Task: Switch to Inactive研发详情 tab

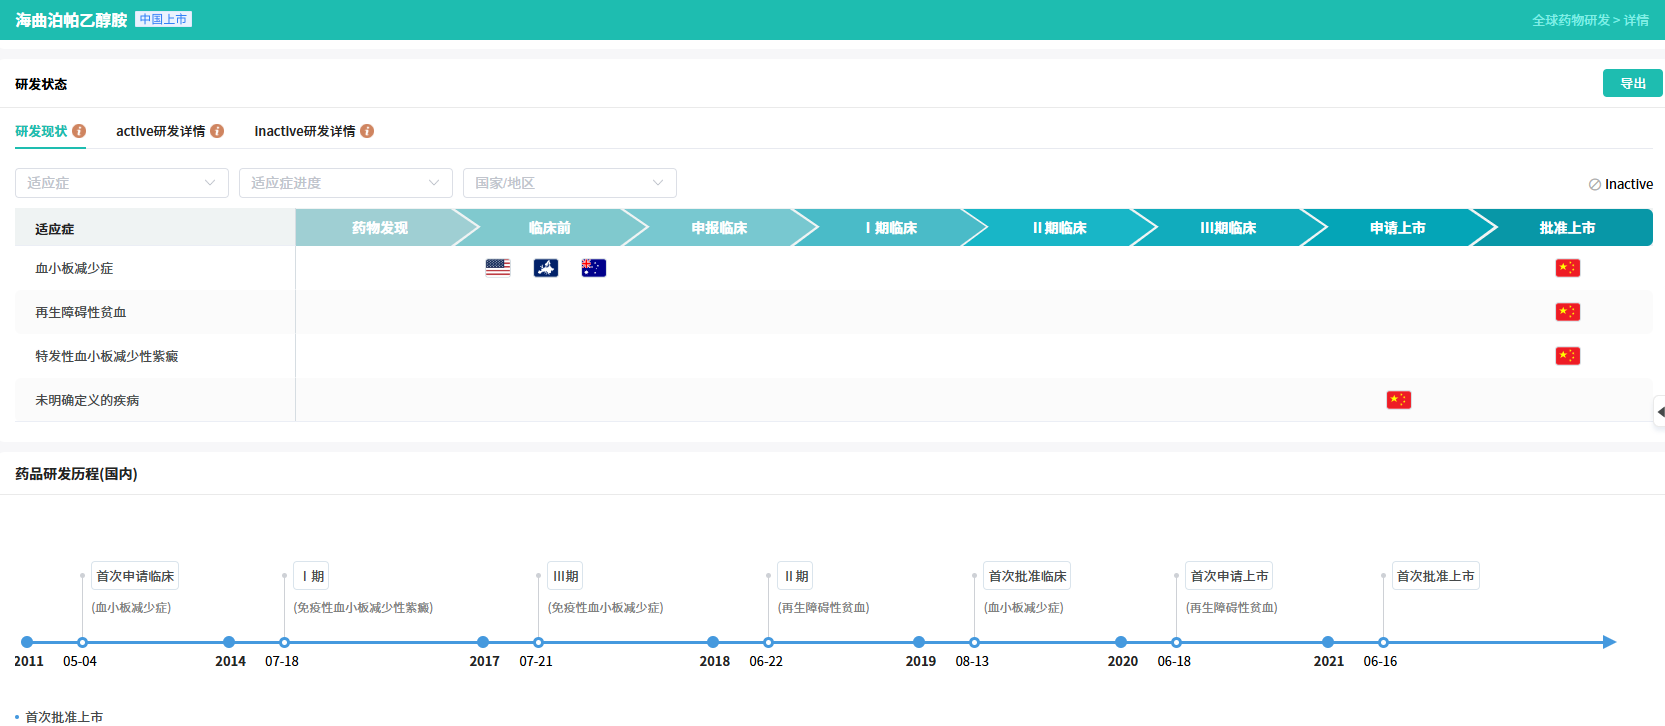Action: coord(304,131)
